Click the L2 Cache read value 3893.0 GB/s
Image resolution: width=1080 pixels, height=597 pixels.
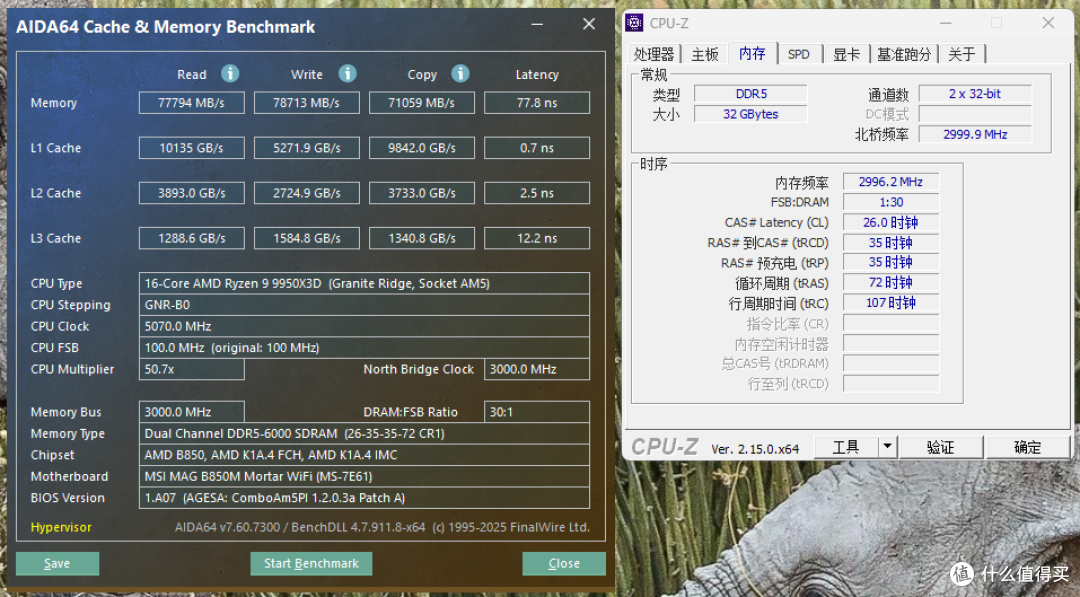click(191, 193)
